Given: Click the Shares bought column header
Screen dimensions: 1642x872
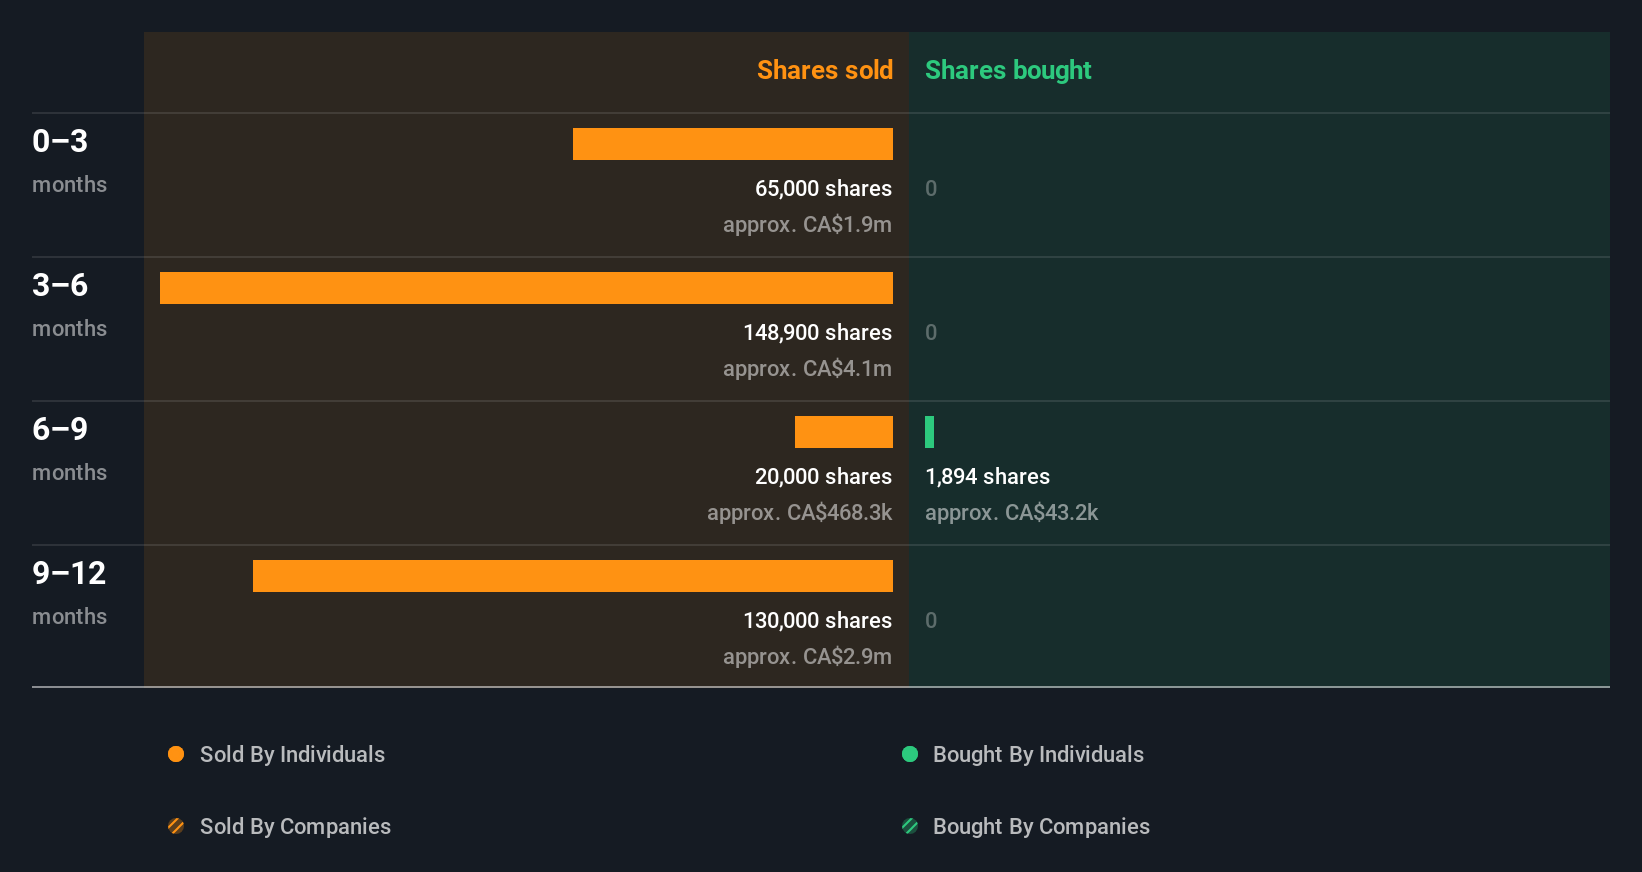Looking at the screenshot, I should point(1008,70).
